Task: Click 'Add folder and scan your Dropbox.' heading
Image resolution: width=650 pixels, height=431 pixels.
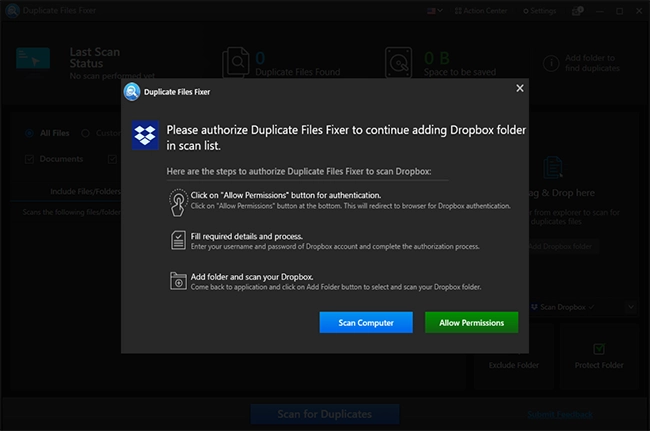Action: tap(252, 277)
